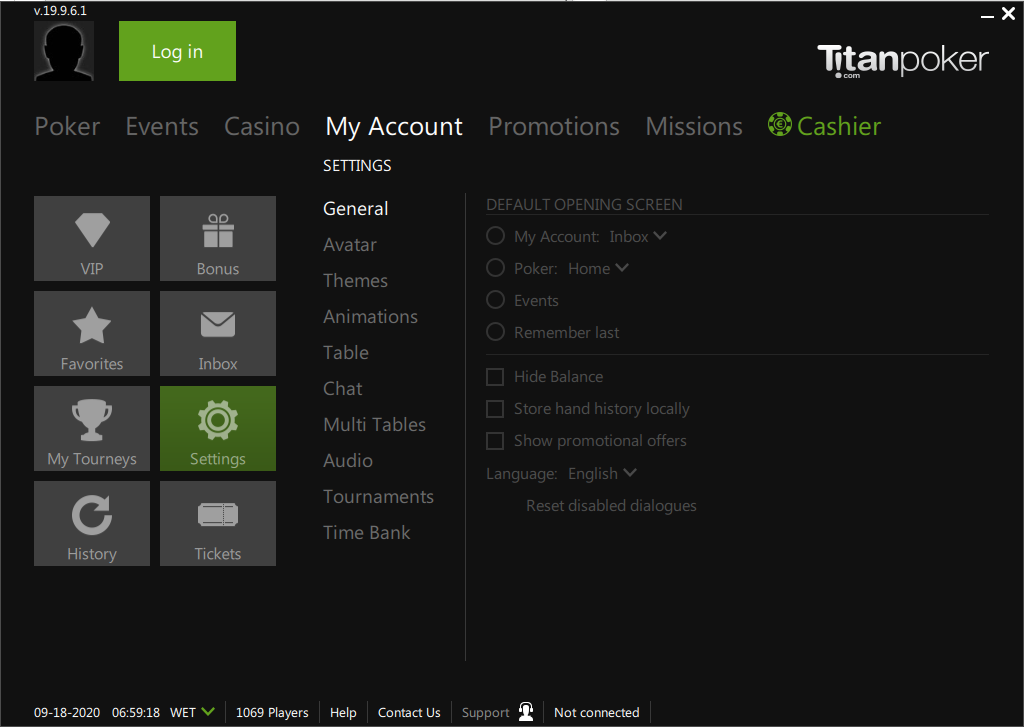Open Avatar settings category

tap(350, 244)
